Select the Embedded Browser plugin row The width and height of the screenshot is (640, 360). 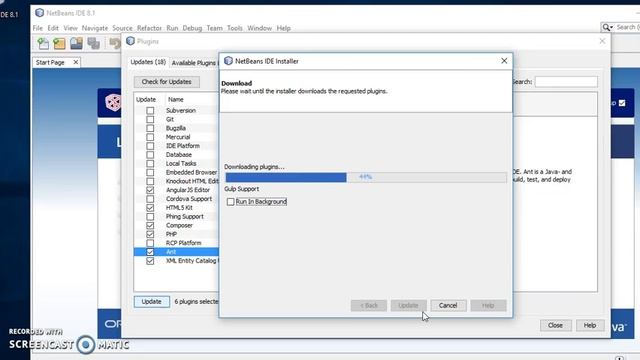tap(176, 172)
